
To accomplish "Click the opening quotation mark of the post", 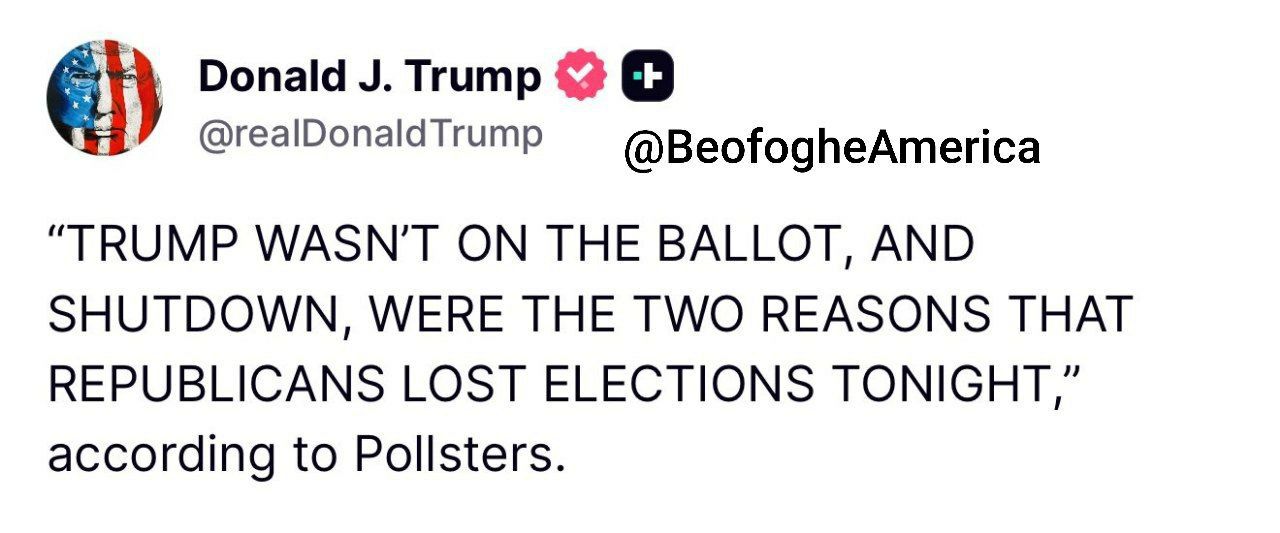I will 59,236.
